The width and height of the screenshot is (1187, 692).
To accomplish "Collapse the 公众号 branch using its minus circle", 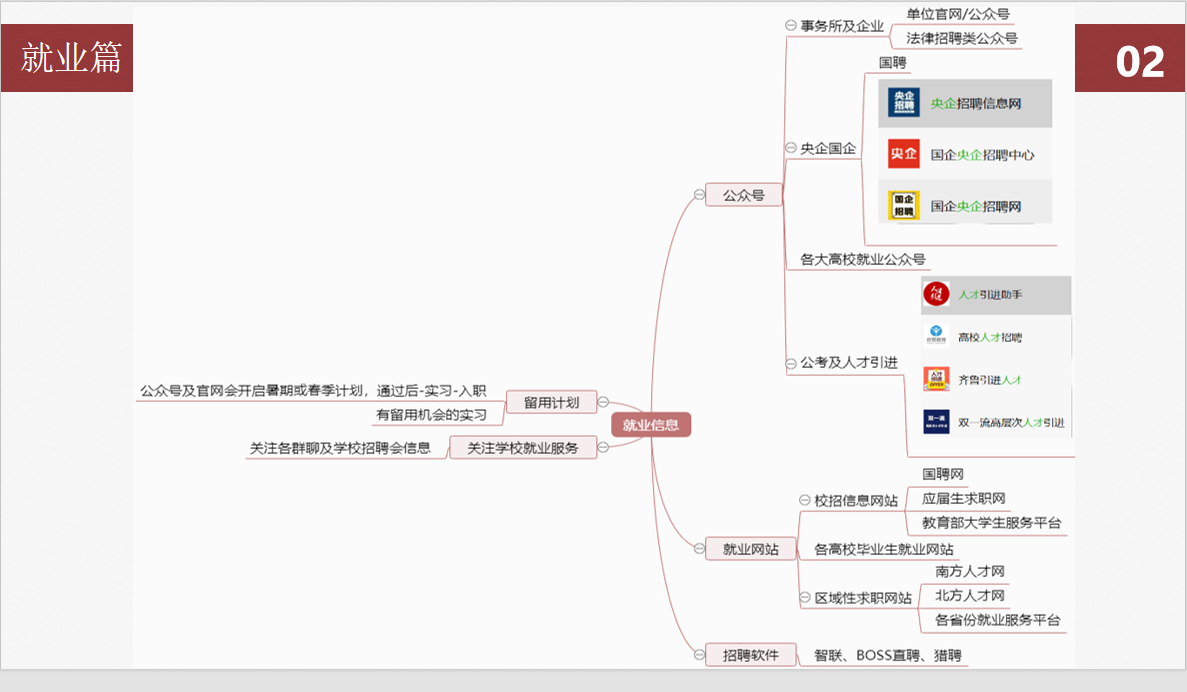I will pos(699,196).
